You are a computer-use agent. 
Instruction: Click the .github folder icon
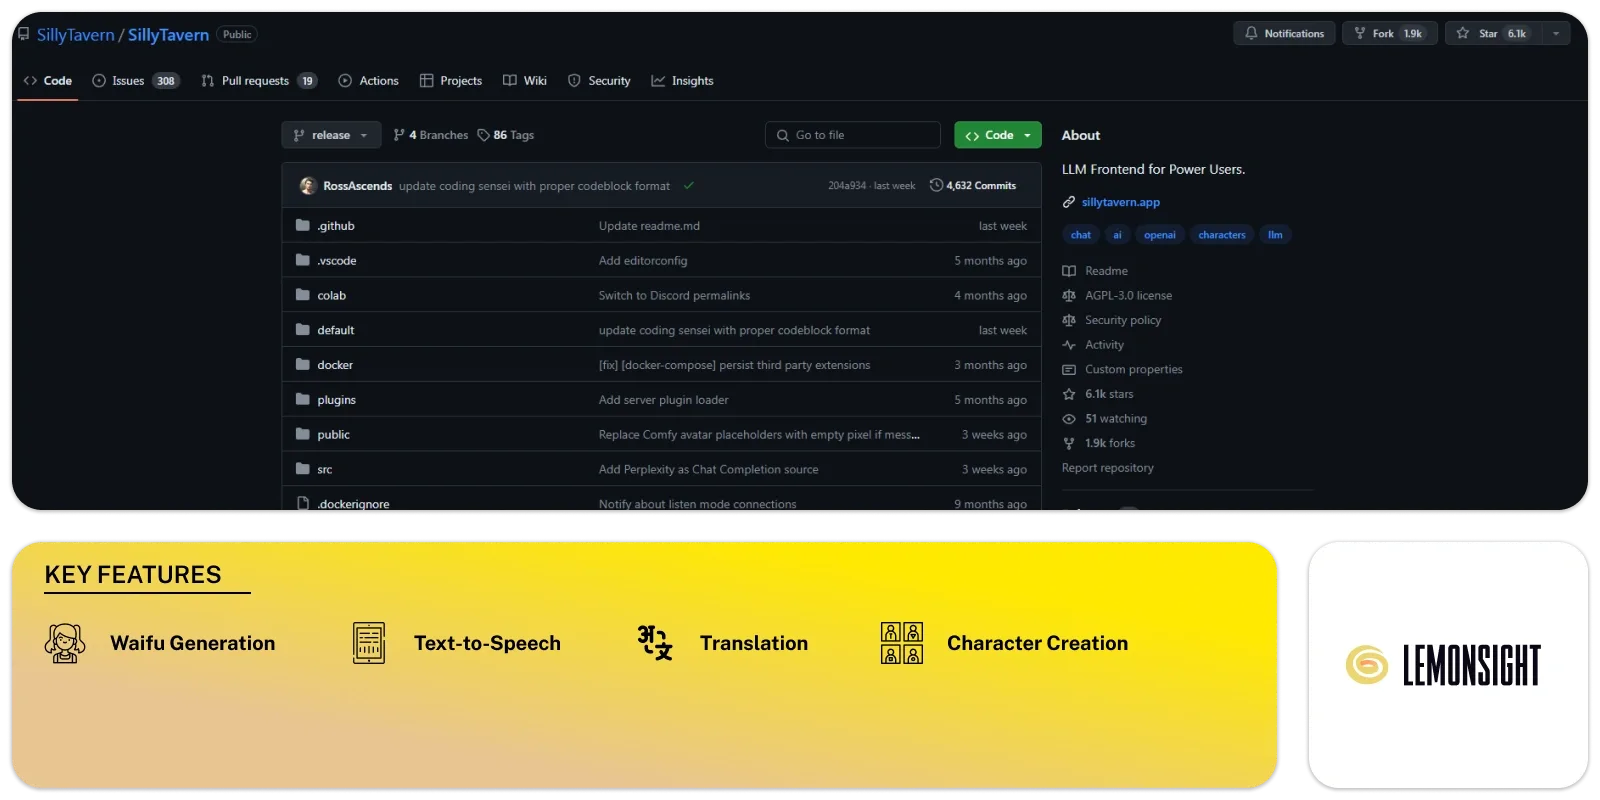coord(303,225)
